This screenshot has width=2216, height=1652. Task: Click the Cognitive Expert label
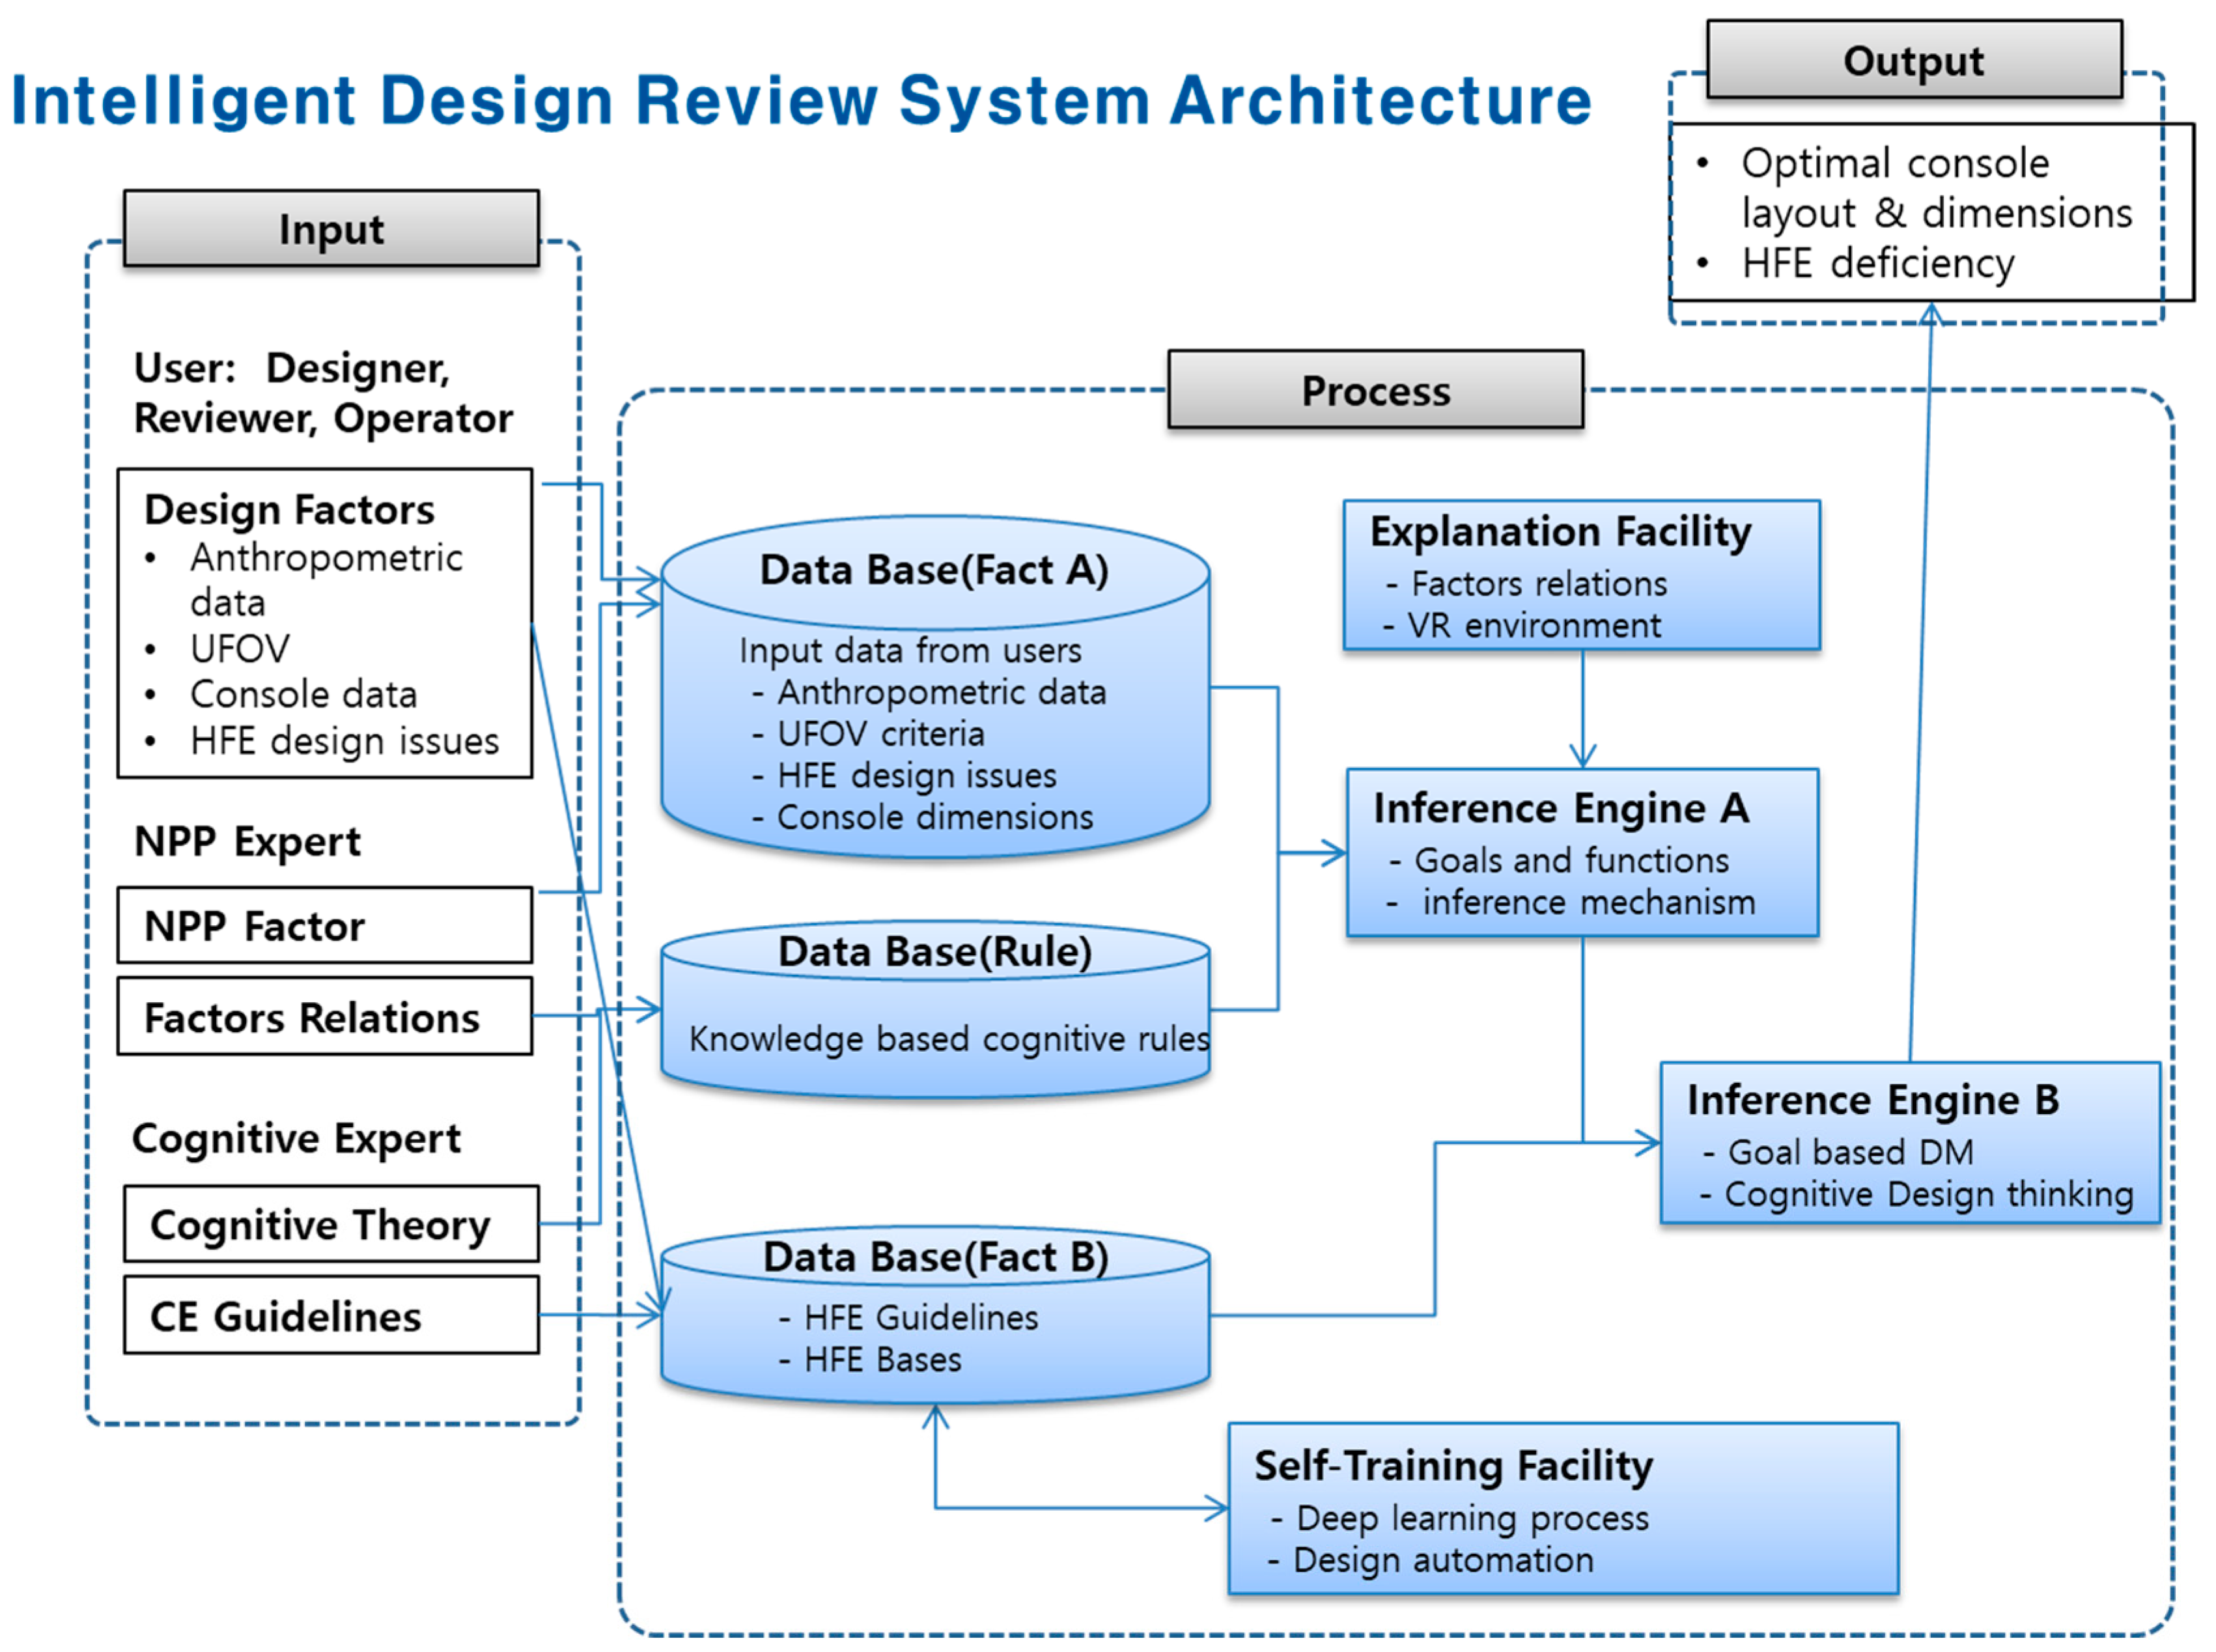(296, 1138)
